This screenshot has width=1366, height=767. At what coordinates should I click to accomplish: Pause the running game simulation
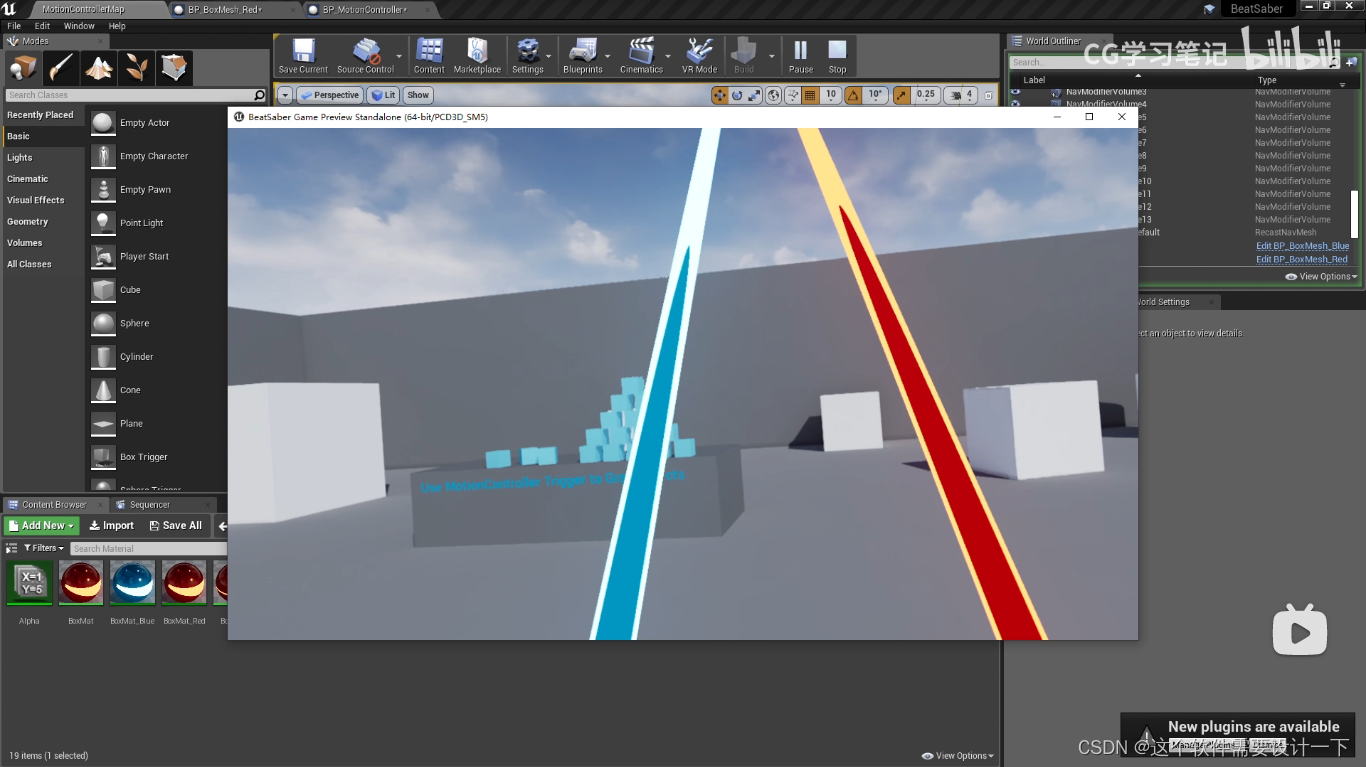(x=800, y=56)
